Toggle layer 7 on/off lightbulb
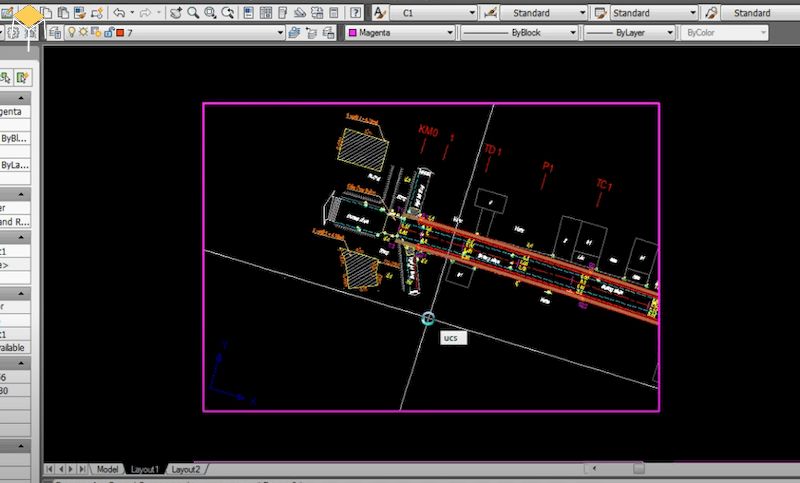 coord(72,32)
